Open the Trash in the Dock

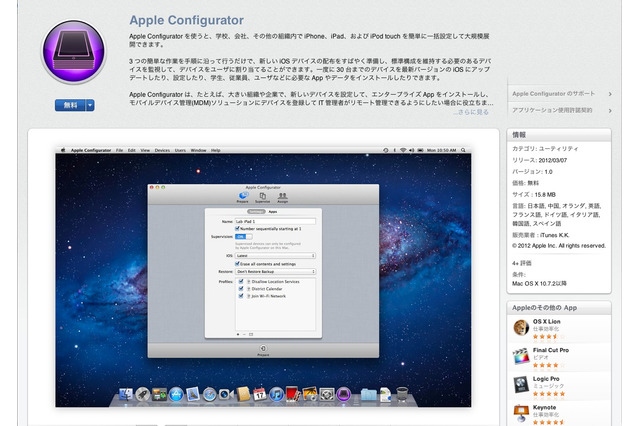coord(402,394)
